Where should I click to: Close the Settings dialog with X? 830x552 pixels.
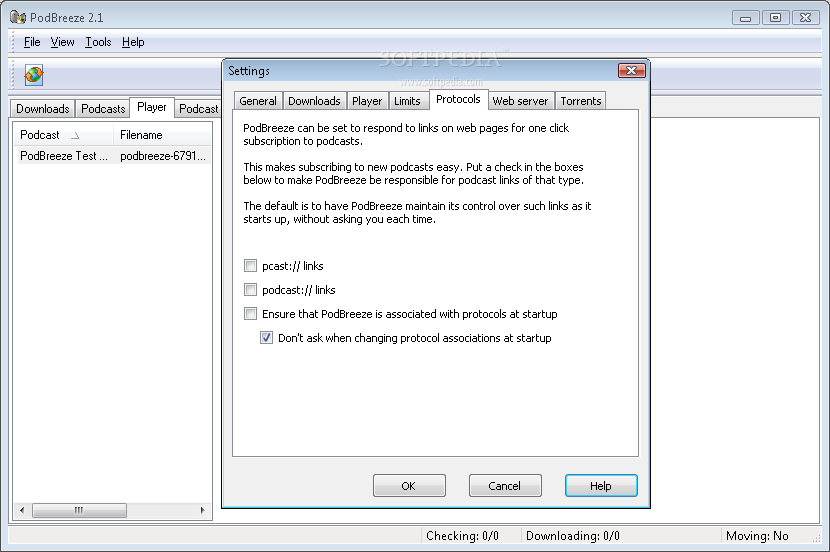[x=631, y=70]
